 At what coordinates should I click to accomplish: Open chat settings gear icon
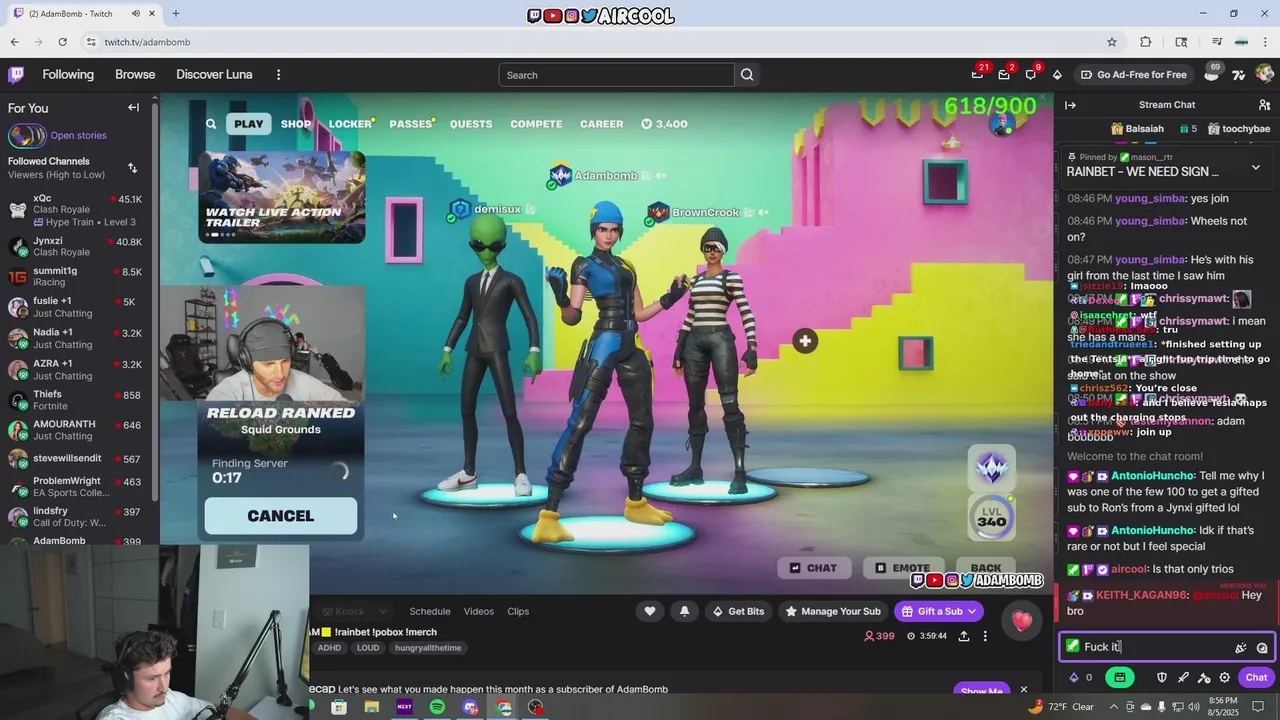coord(1225,677)
